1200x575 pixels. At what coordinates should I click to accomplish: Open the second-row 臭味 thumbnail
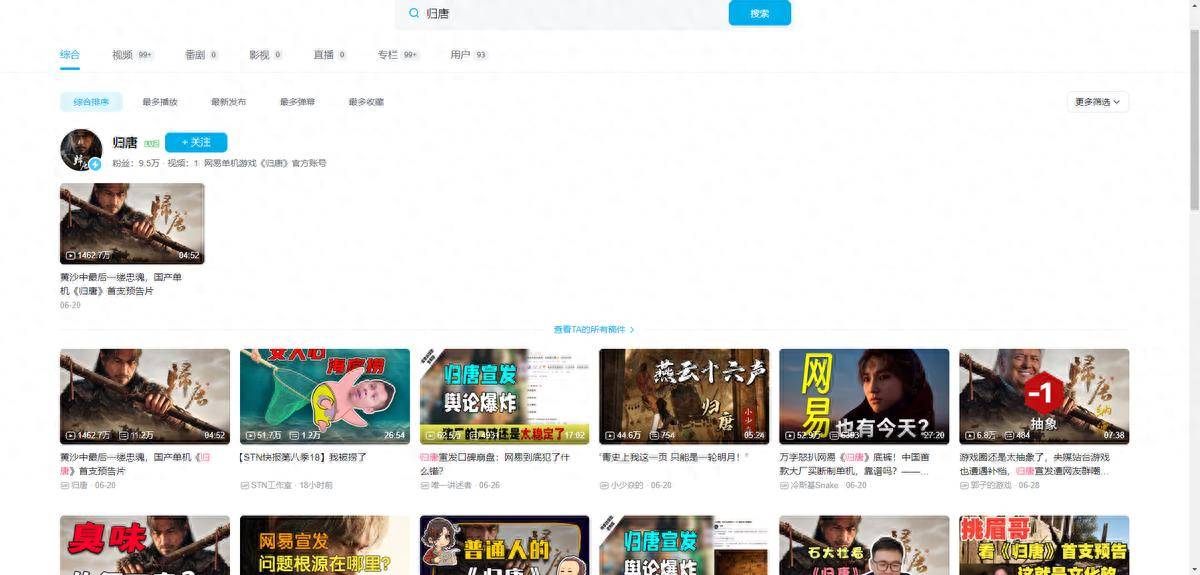(x=145, y=545)
